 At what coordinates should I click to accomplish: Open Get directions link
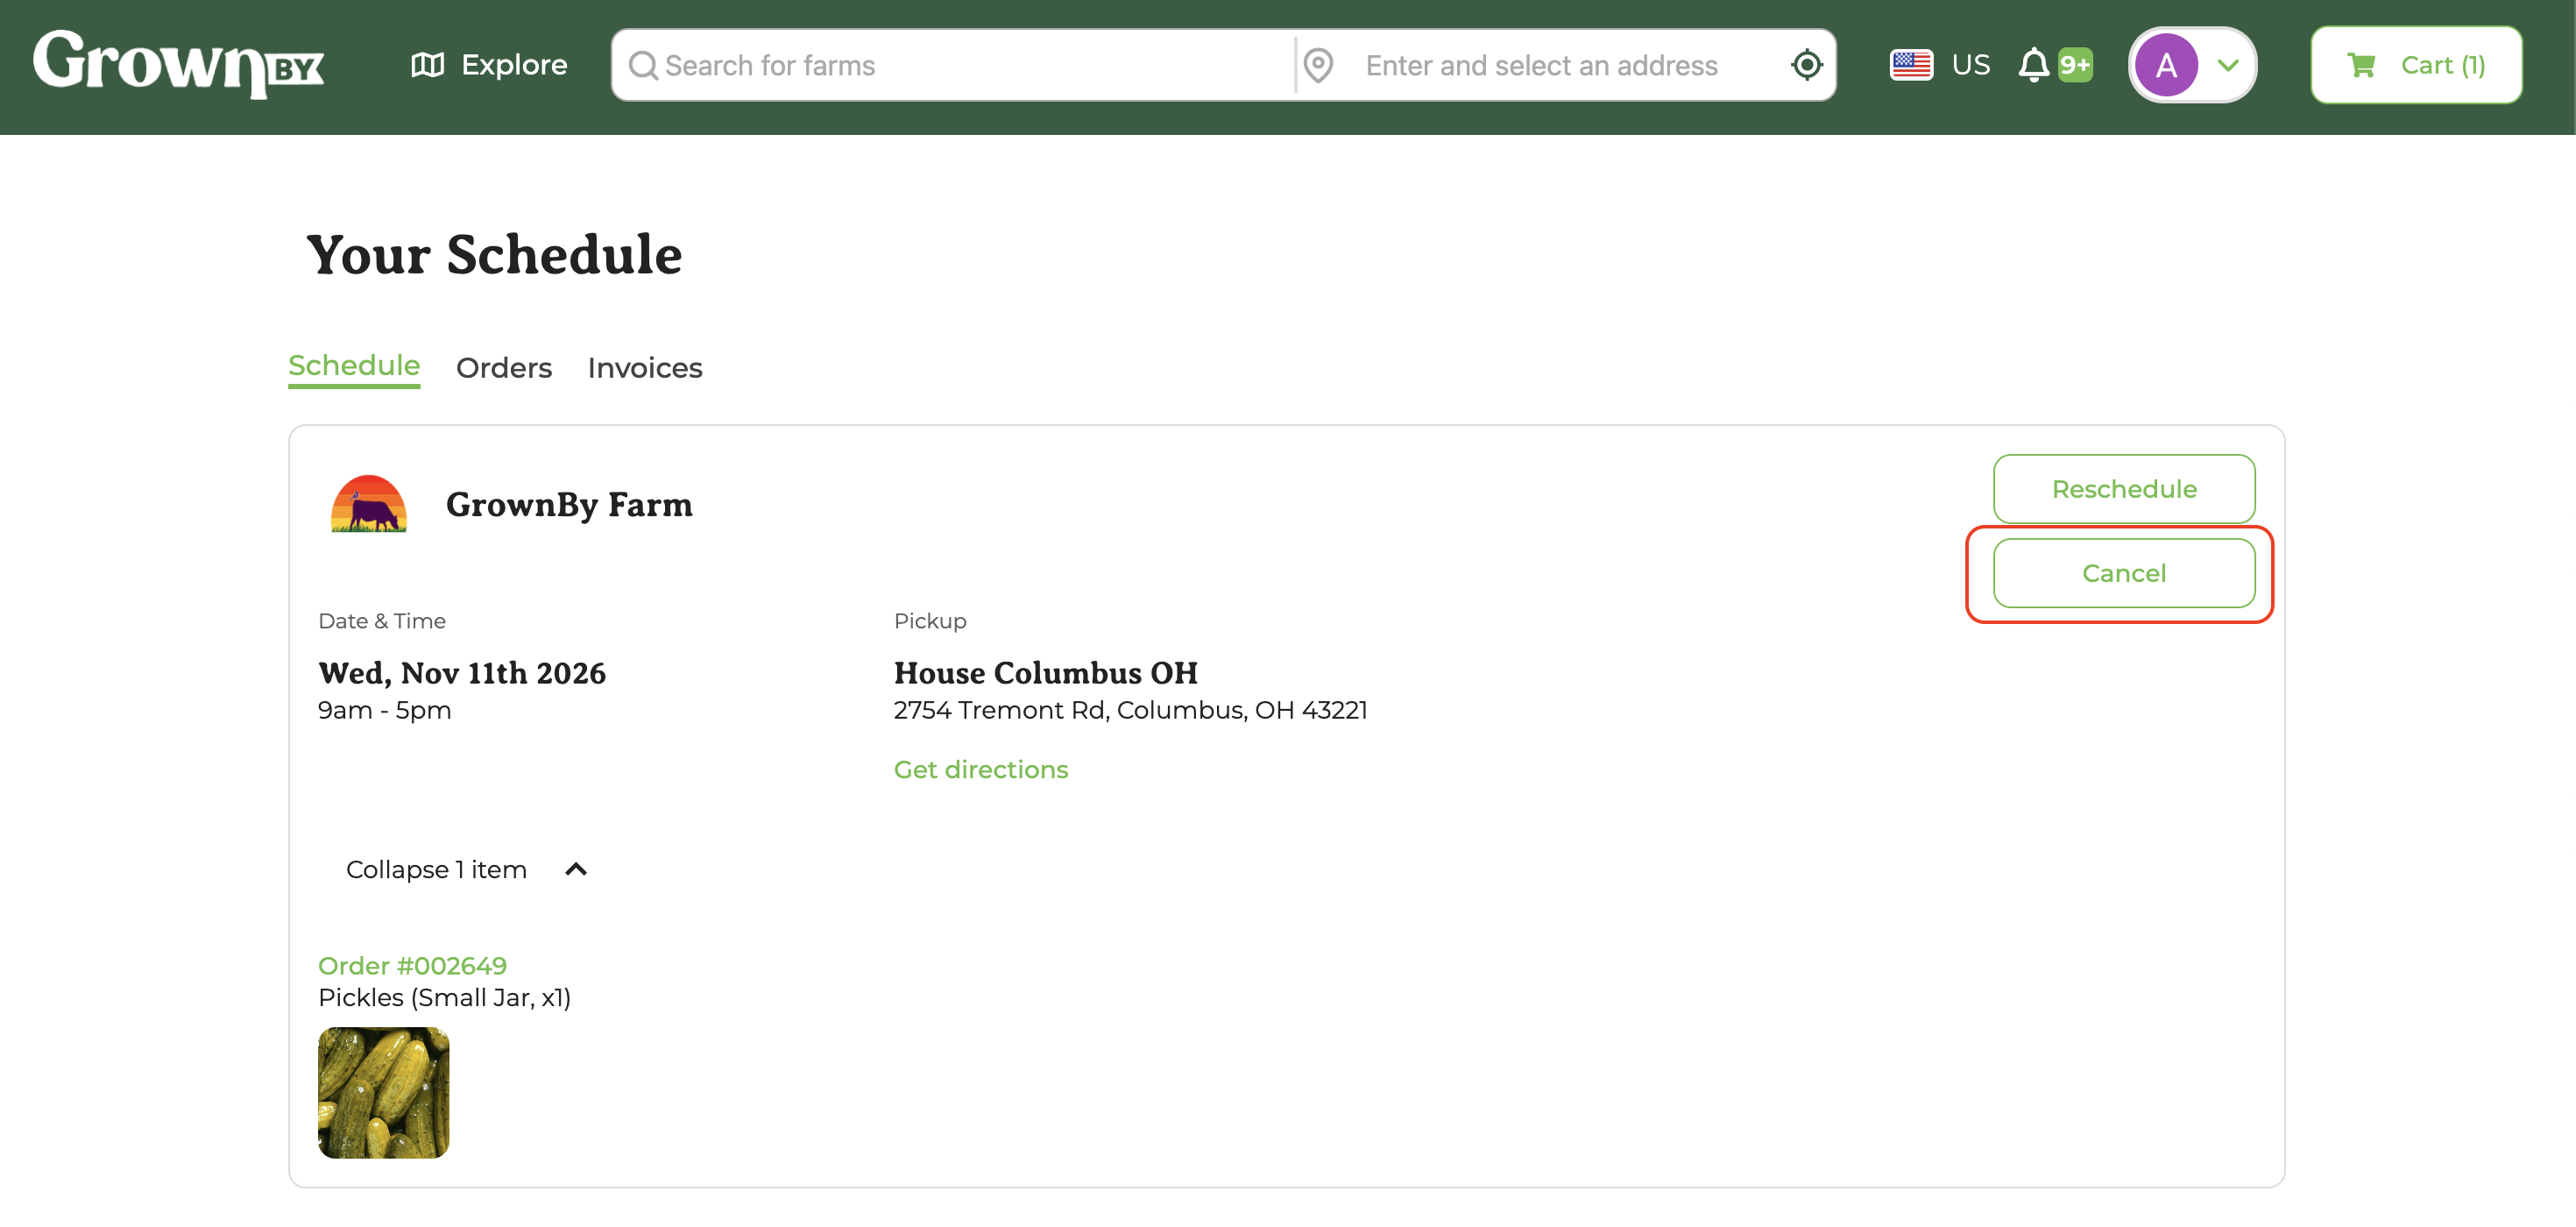point(980,769)
